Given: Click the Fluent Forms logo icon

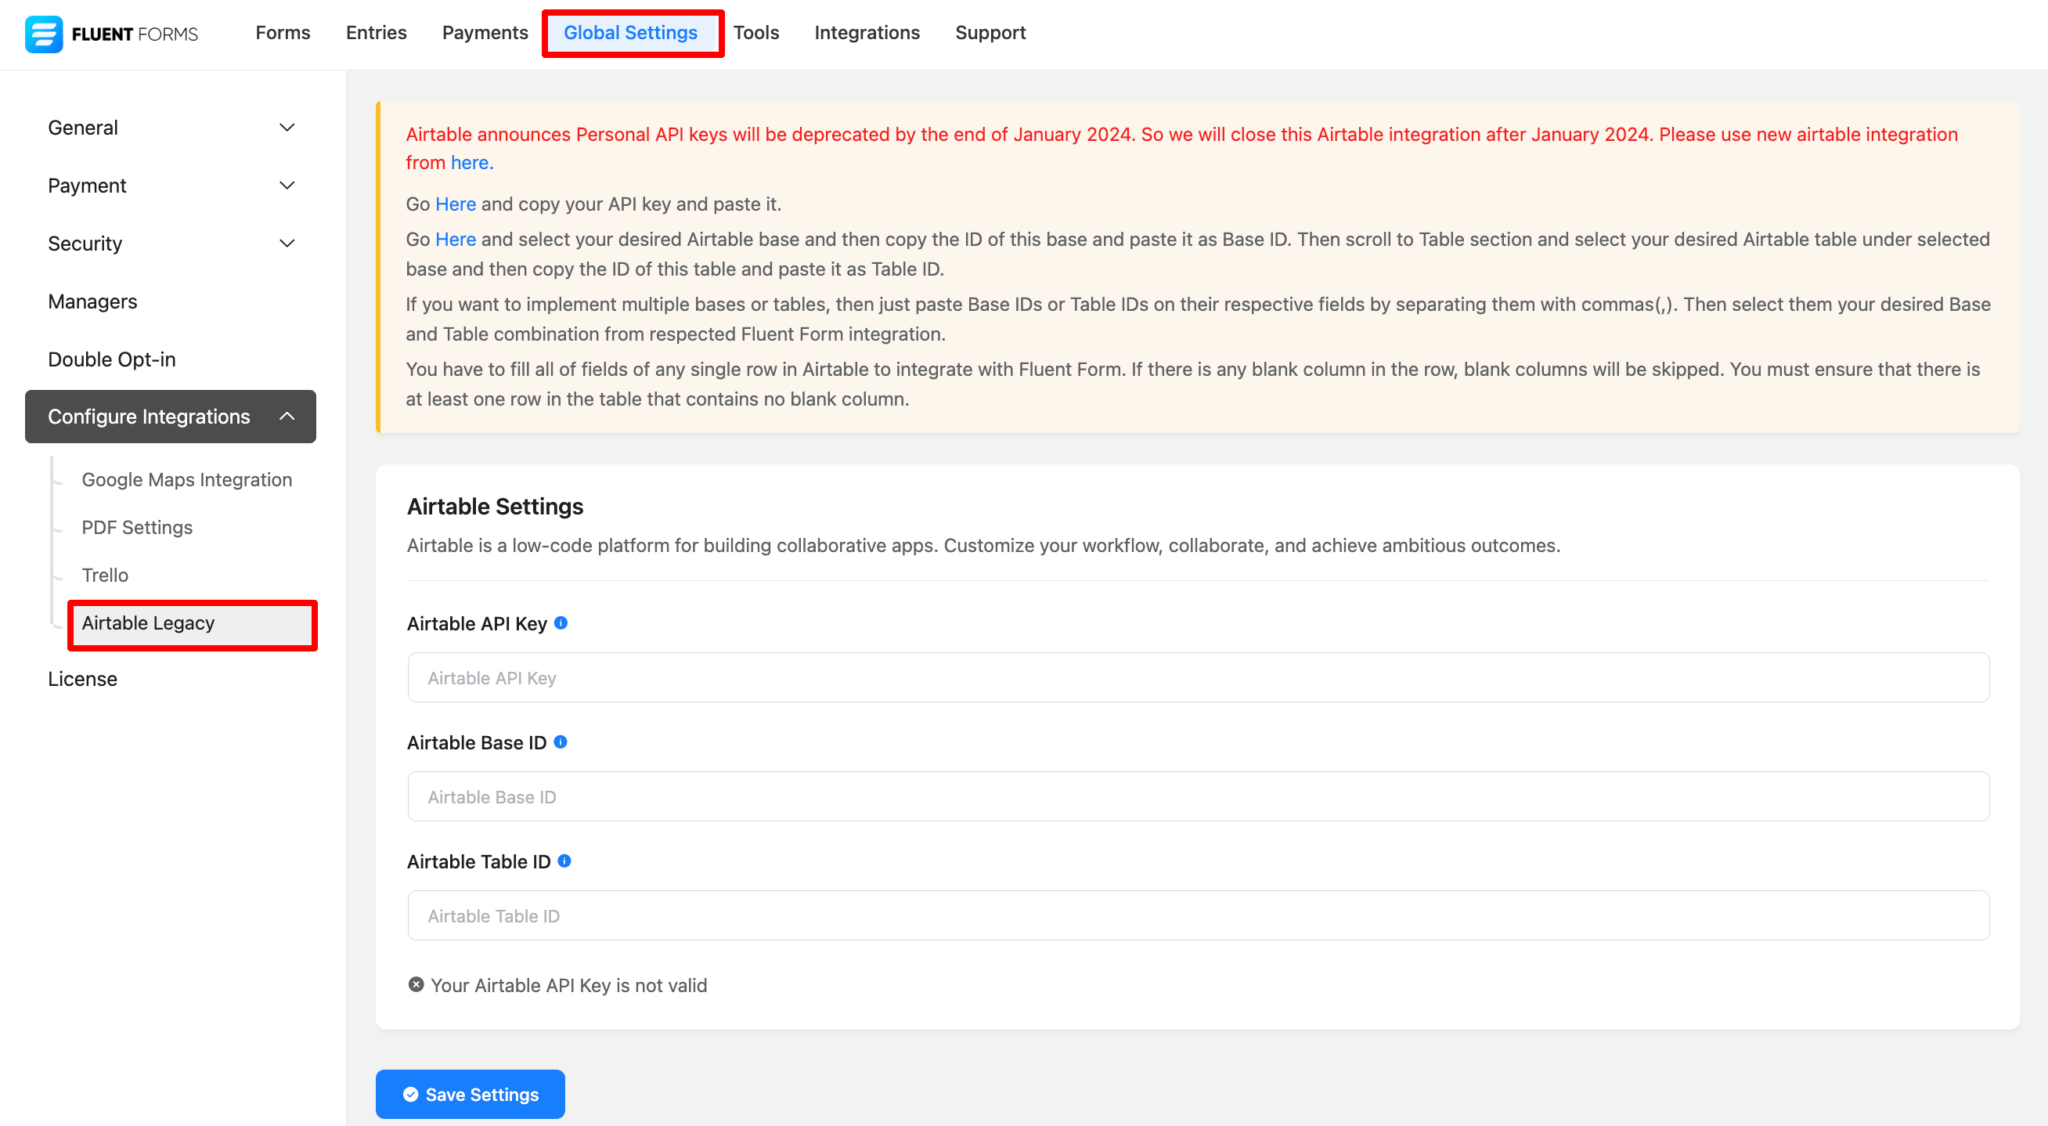Looking at the screenshot, I should [43, 33].
